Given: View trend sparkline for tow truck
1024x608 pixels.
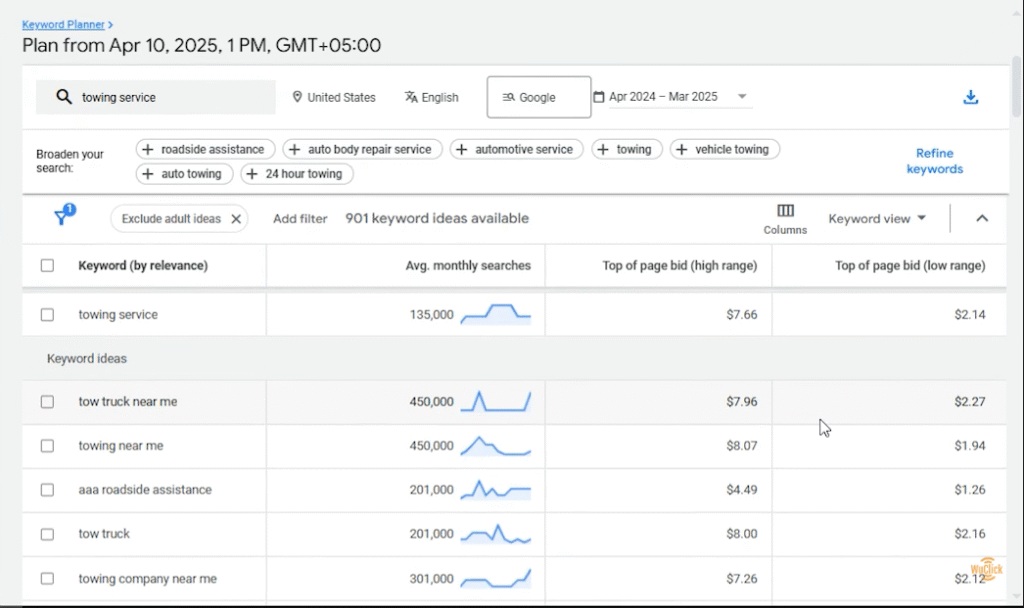Looking at the screenshot, I should click(x=496, y=534).
